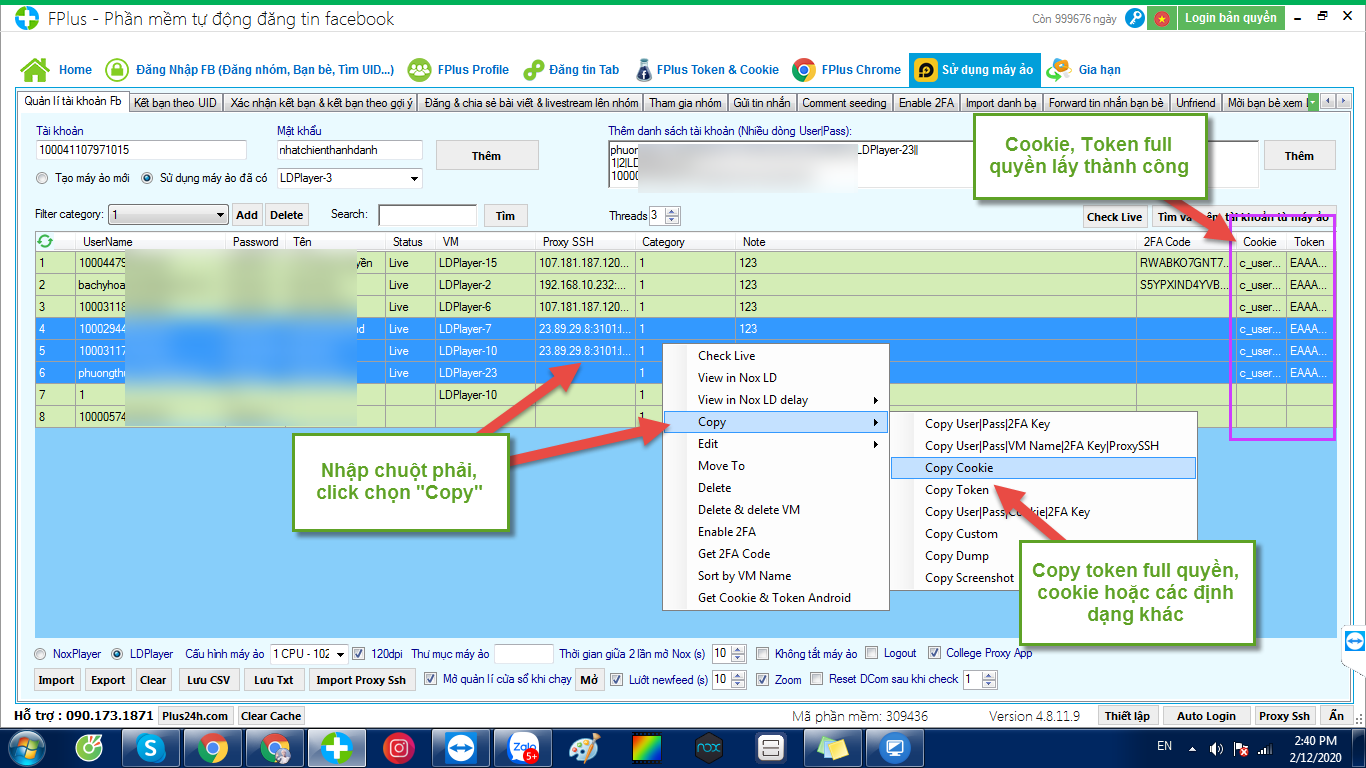Select Sử dụng máy ảo đã có radio

(147, 179)
